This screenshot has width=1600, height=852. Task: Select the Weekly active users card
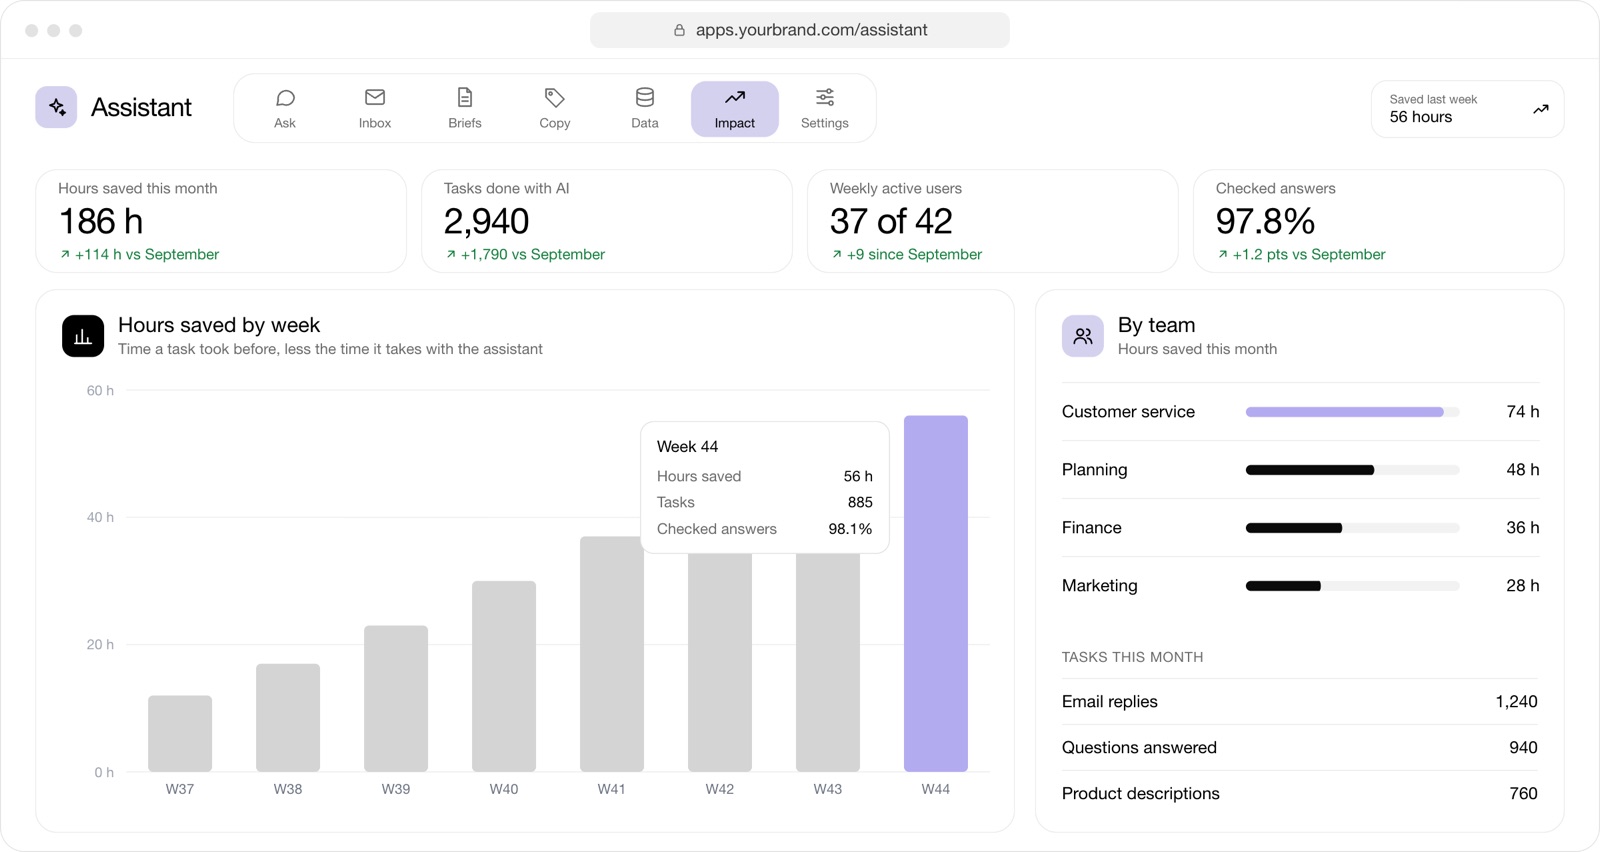993,221
